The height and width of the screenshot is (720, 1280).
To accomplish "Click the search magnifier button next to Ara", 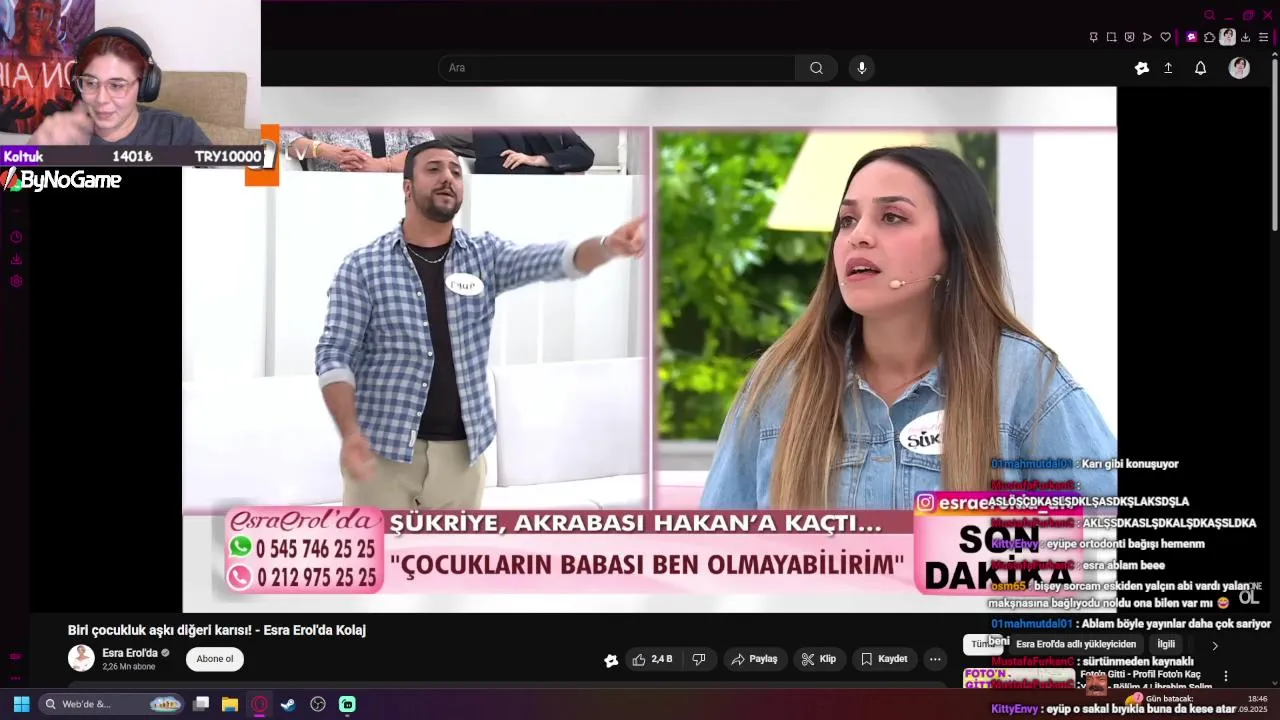I will (x=816, y=68).
